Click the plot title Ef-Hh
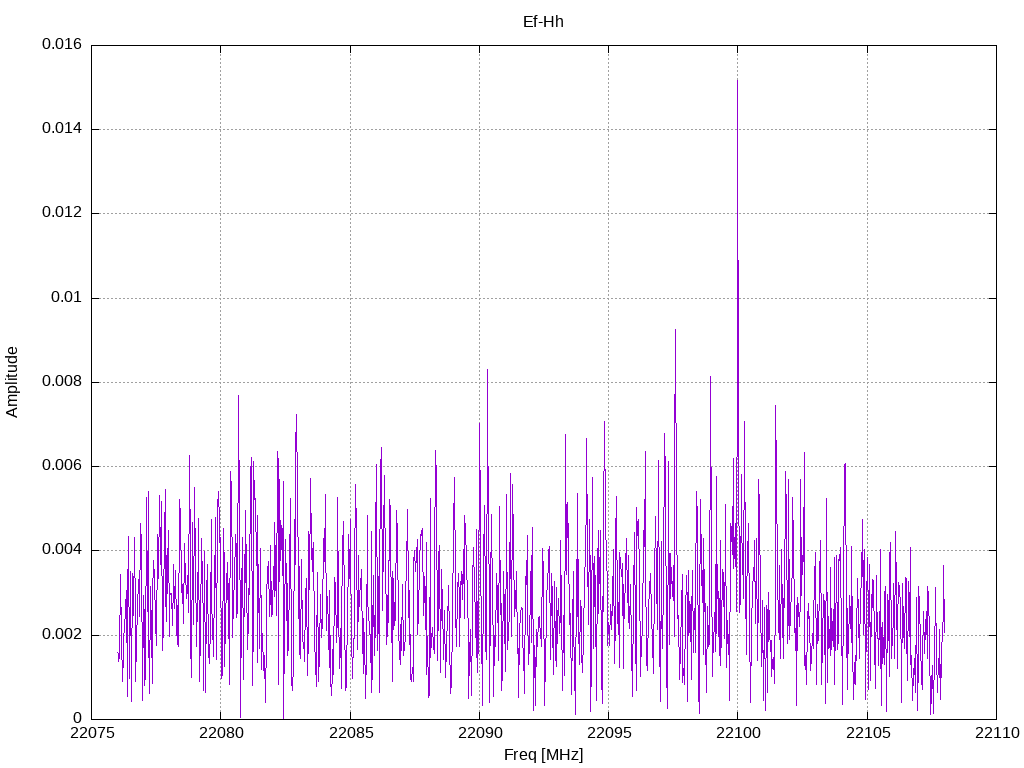This screenshot has width=1024, height=768. pos(543,21)
